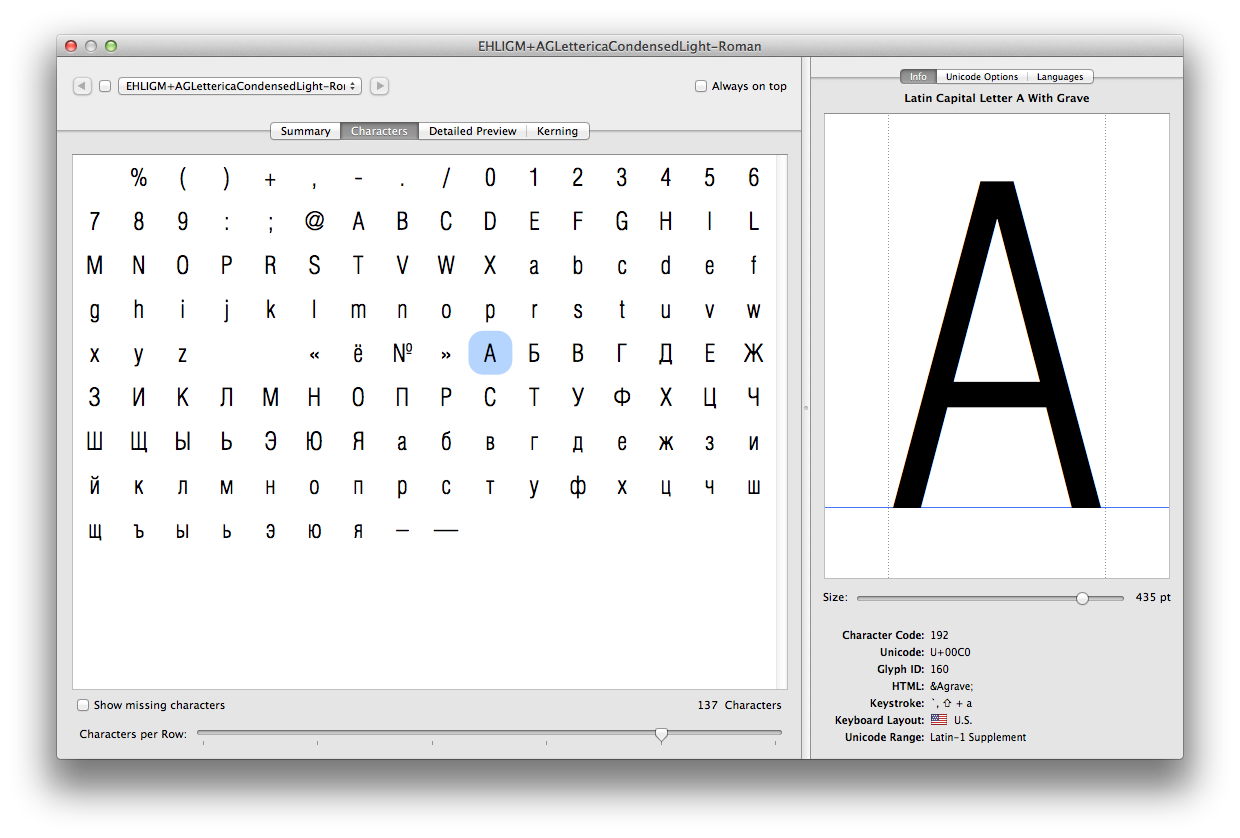Viewport: 1240px width, 838px height.
Task: Select the digit 5 glyph
Action: [709, 178]
